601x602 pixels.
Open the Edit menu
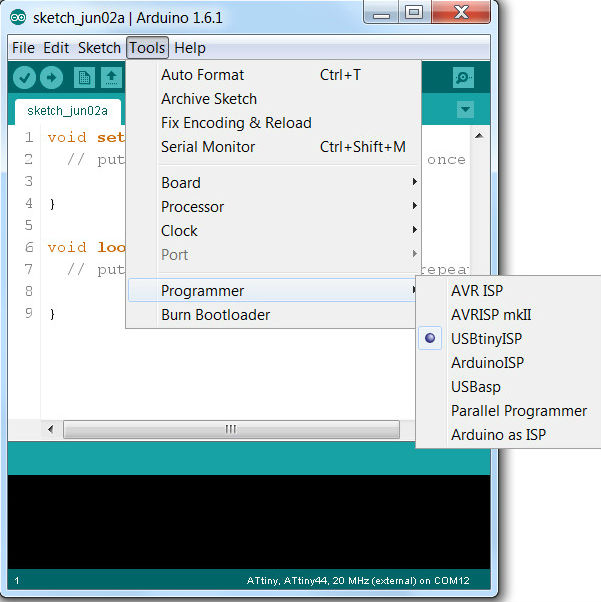pyautogui.click(x=56, y=48)
